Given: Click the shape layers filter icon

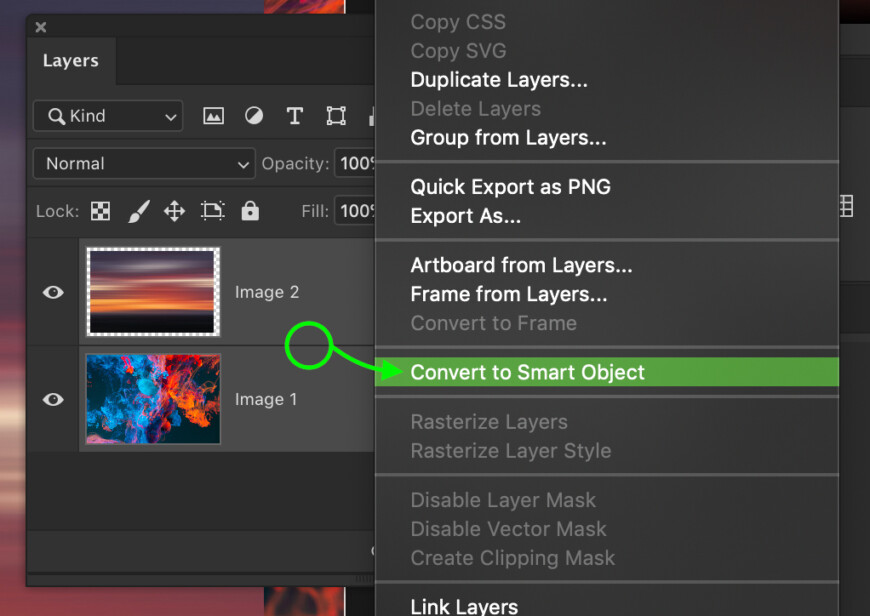Looking at the screenshot, I should pyautogui.click(x=334, y=116).
